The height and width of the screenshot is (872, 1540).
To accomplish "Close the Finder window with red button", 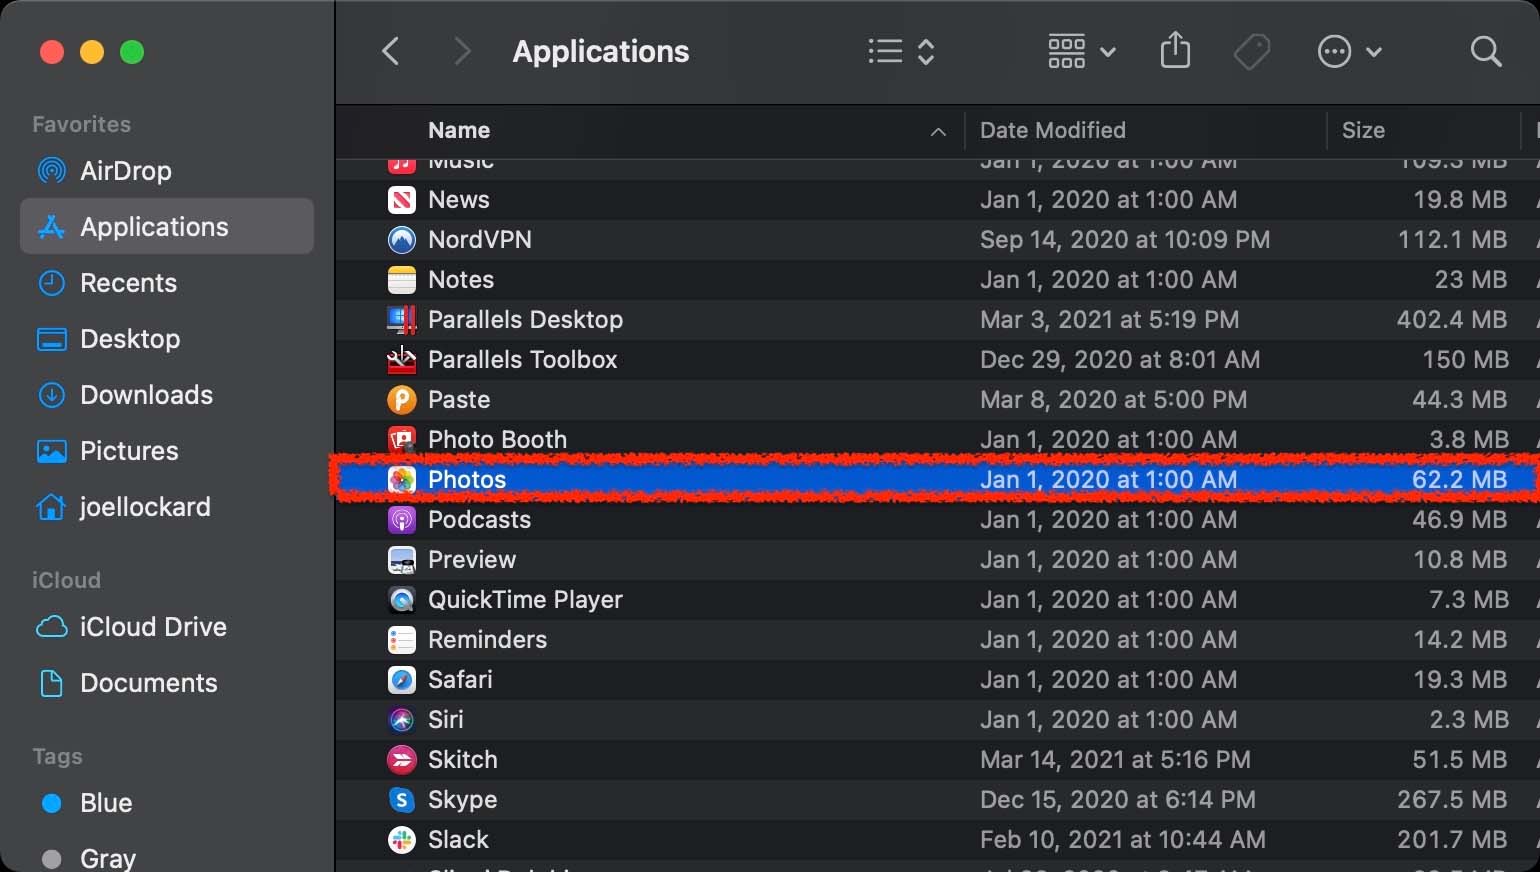I will [52, 52].
